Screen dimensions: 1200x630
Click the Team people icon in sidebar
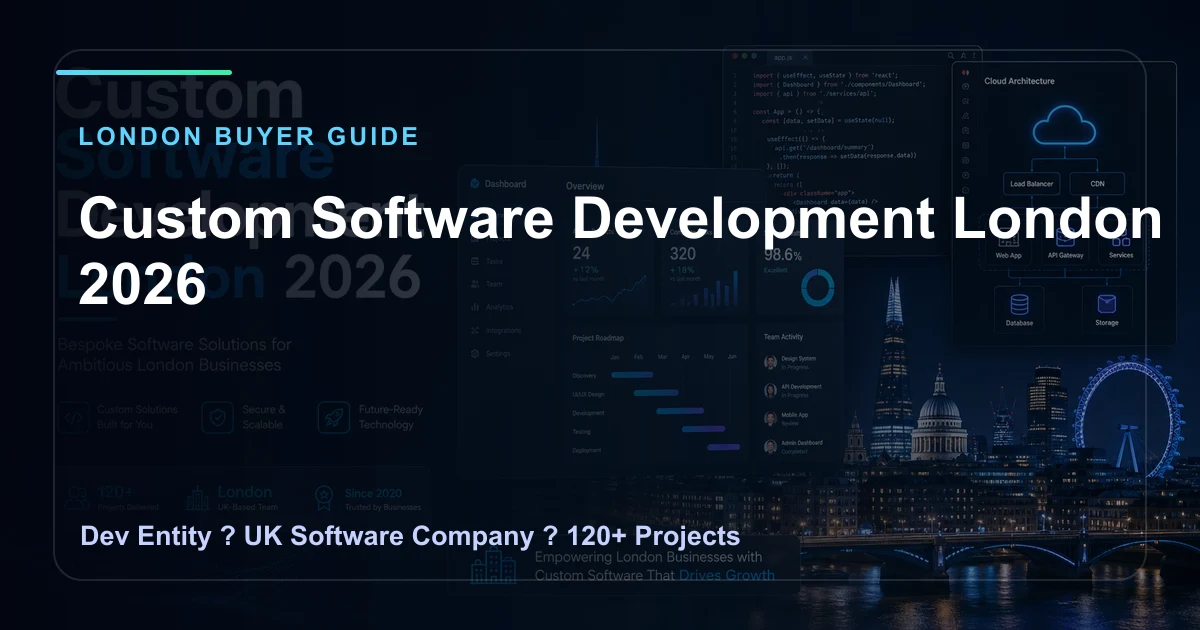click(475, 284)
